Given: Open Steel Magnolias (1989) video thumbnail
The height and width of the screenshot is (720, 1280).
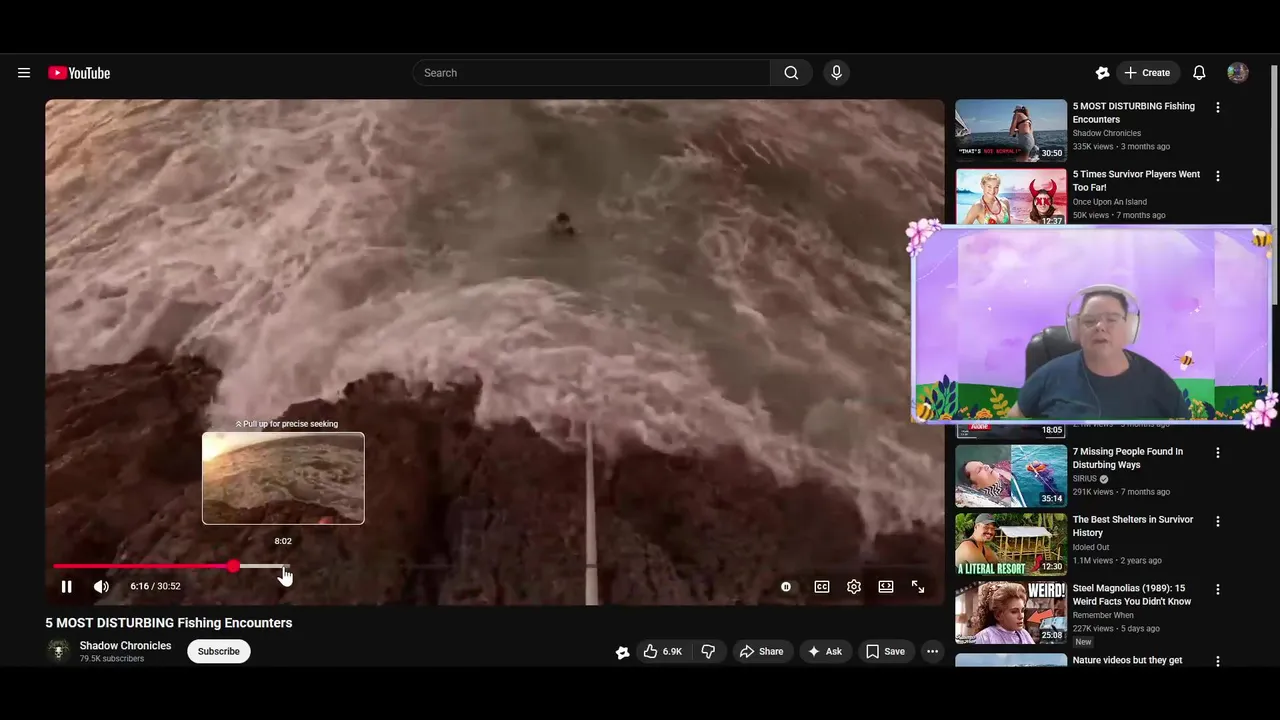Looking at the screenshot, I should pos(1011,612).
